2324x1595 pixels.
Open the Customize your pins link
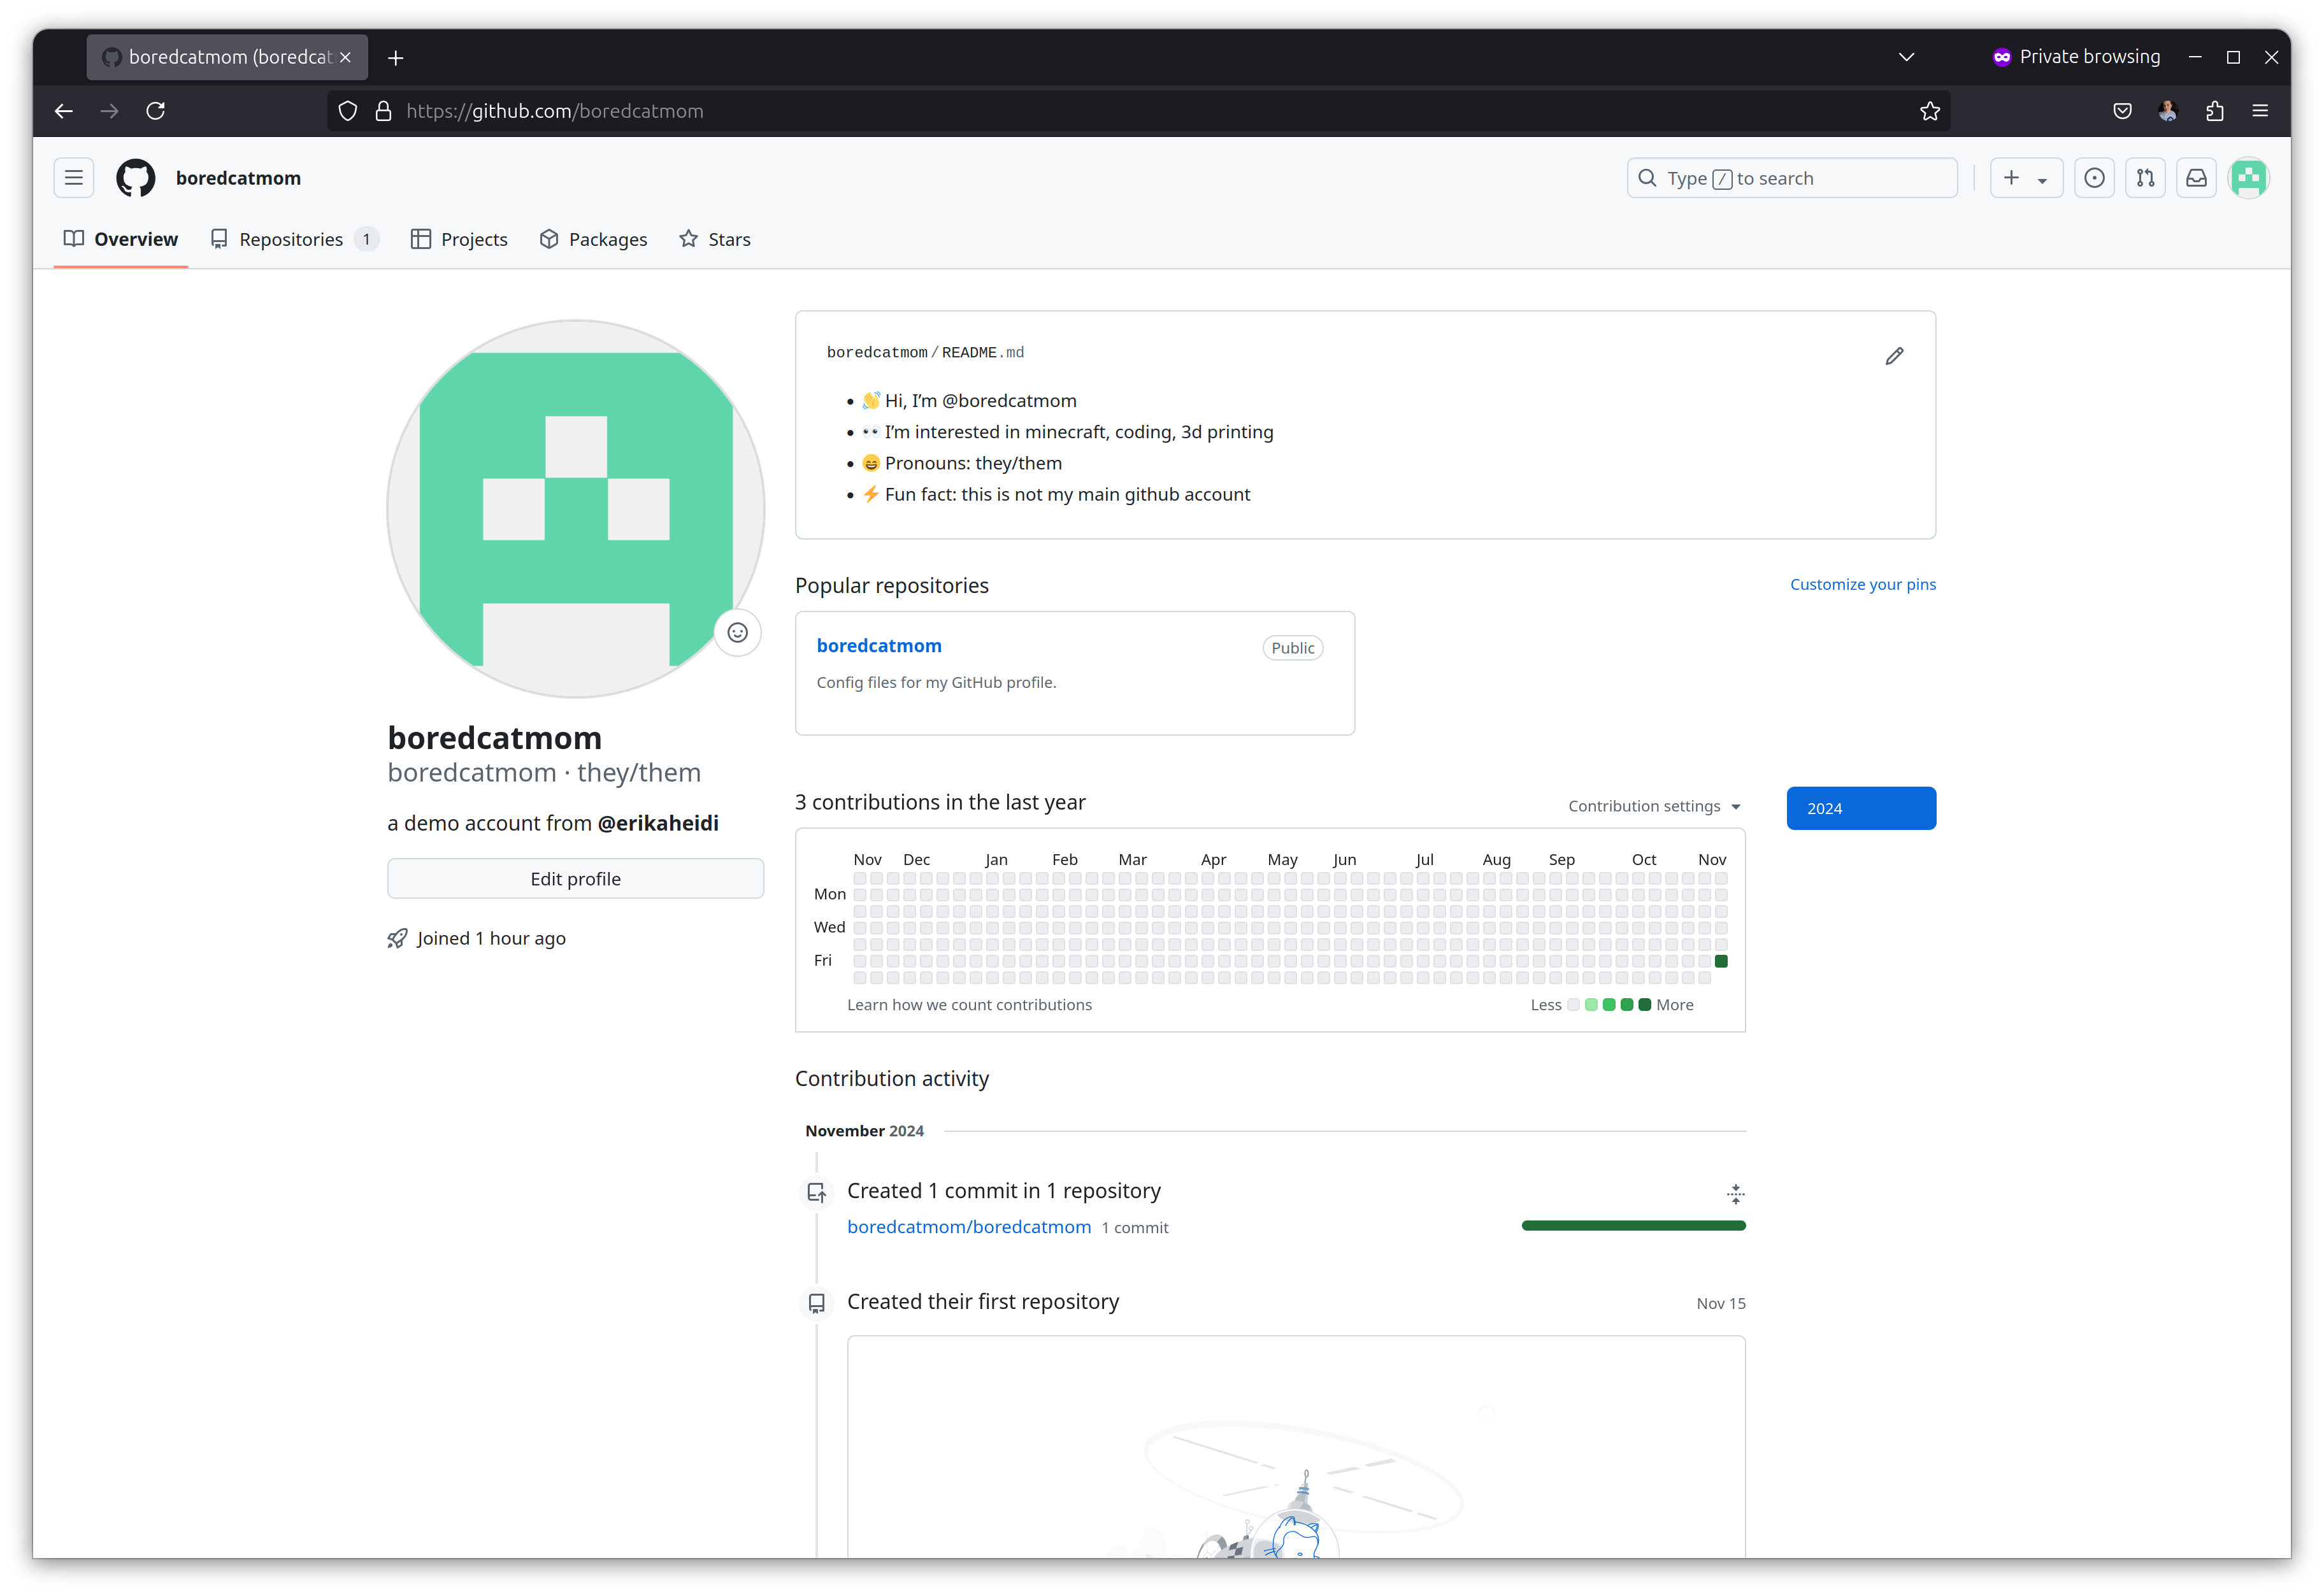[1862, 584]
